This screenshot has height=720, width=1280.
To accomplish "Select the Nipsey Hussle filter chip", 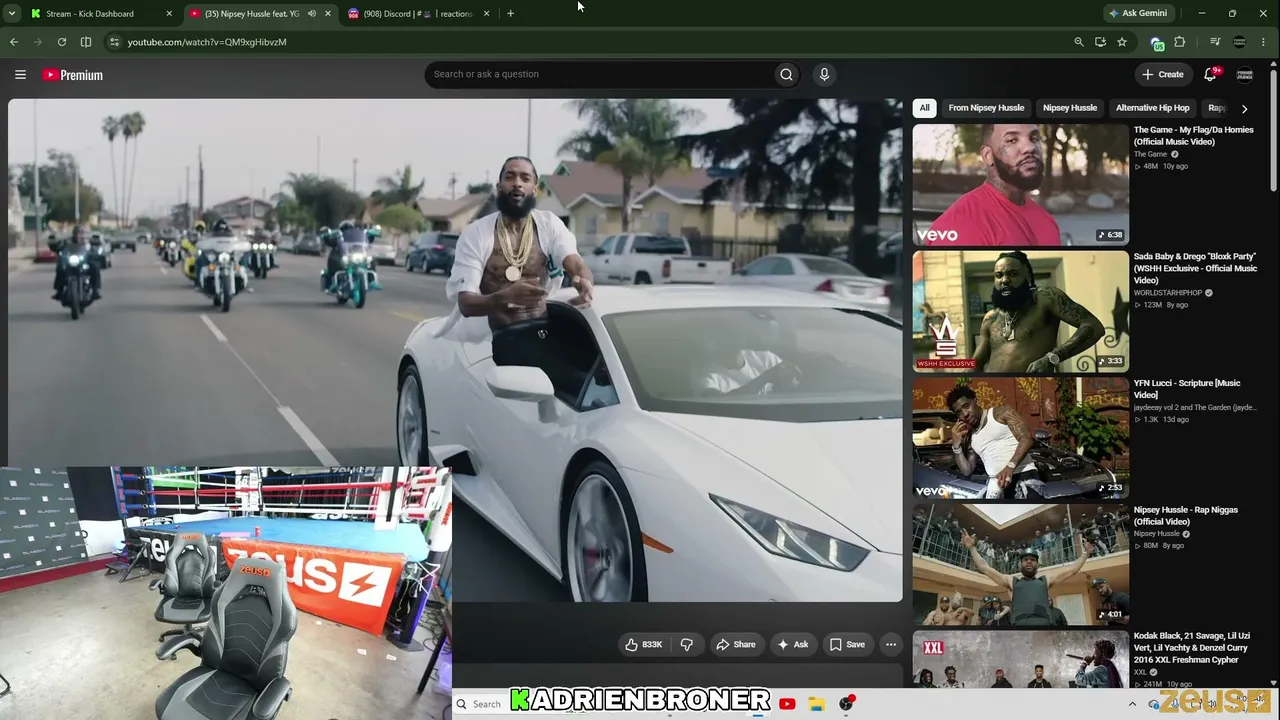I will click(1070, 108).
